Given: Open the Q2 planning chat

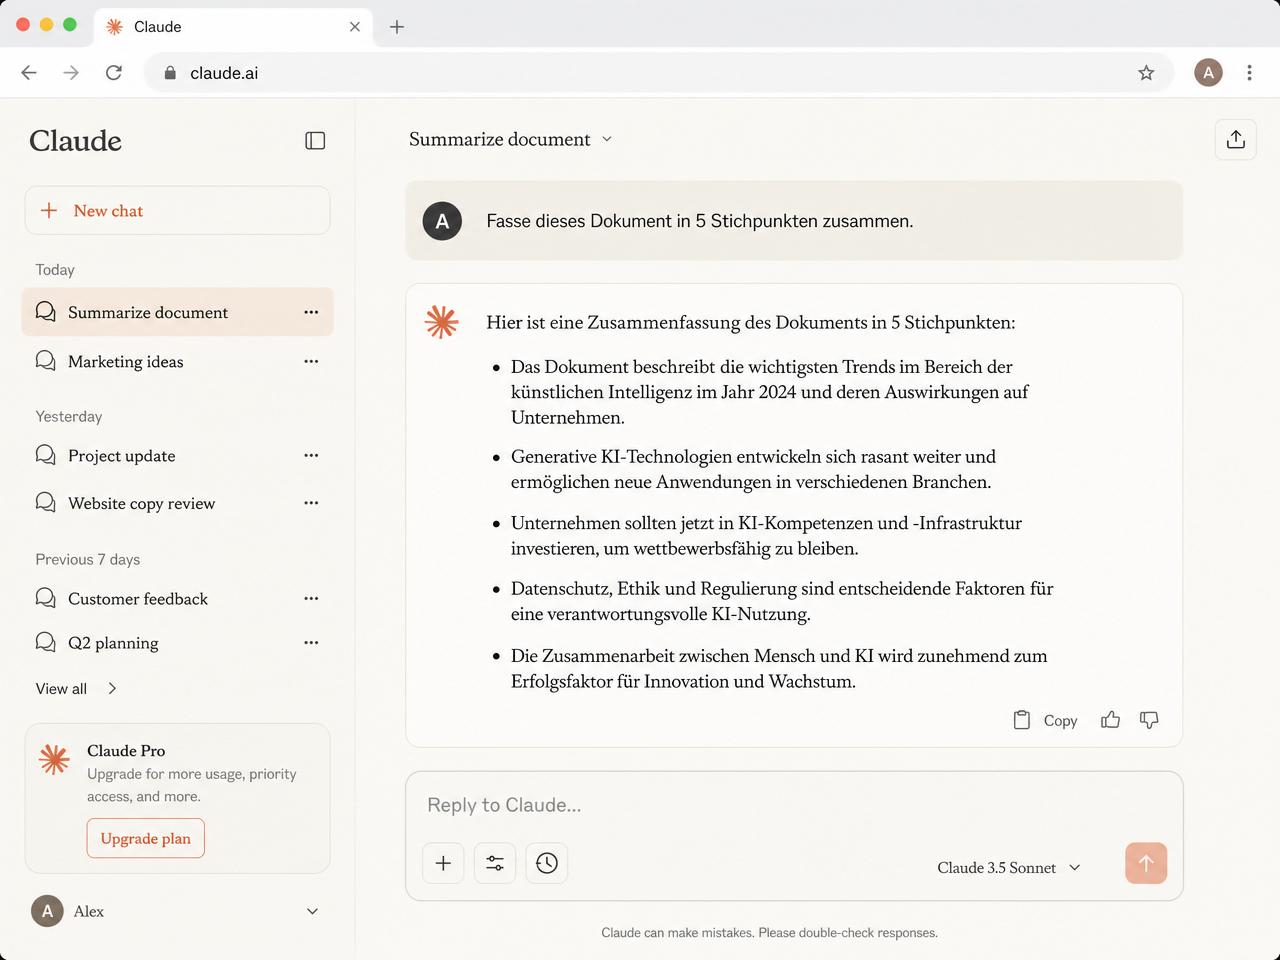Looking at the screenshot, I should click(x=177, y=642).
